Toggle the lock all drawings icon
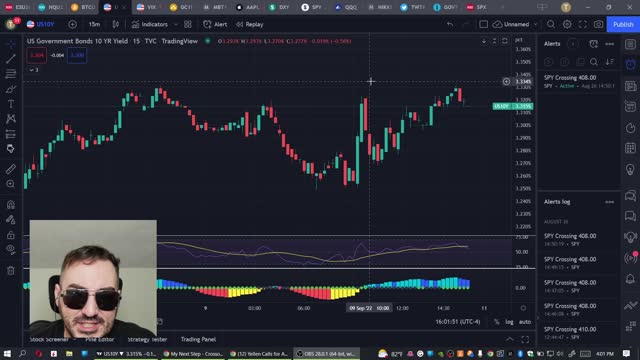 point(11,235)
